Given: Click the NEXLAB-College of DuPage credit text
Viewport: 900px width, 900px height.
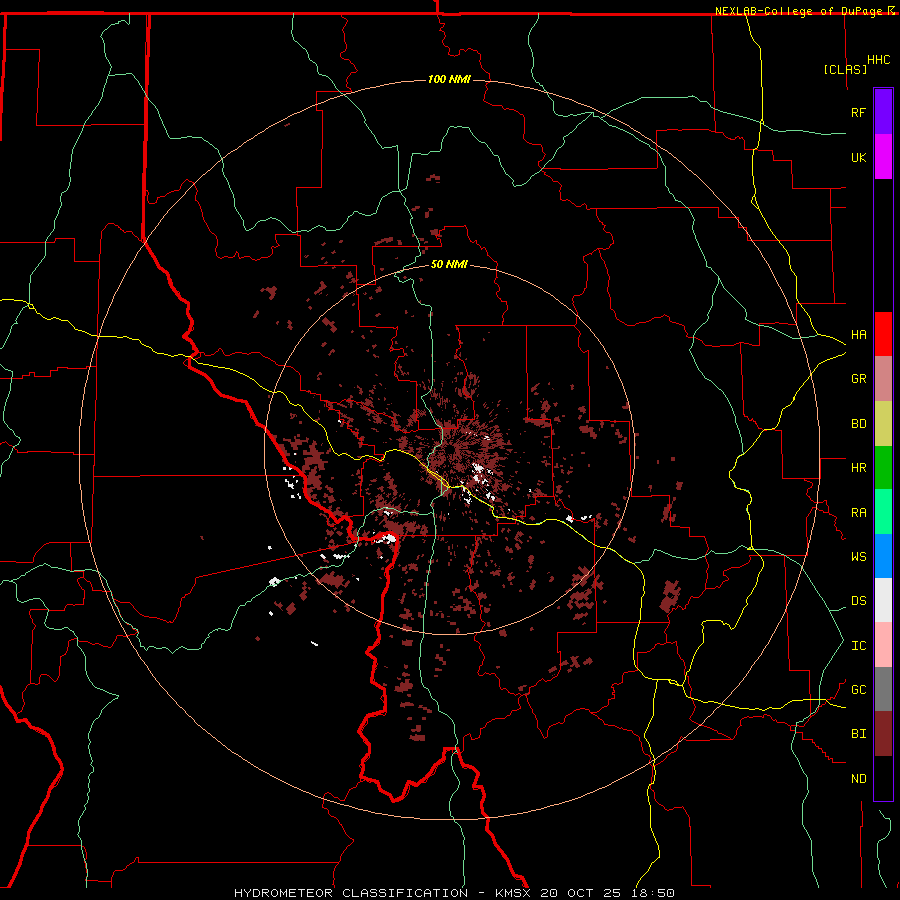Looking at the screenshot, I should (800, 11).
